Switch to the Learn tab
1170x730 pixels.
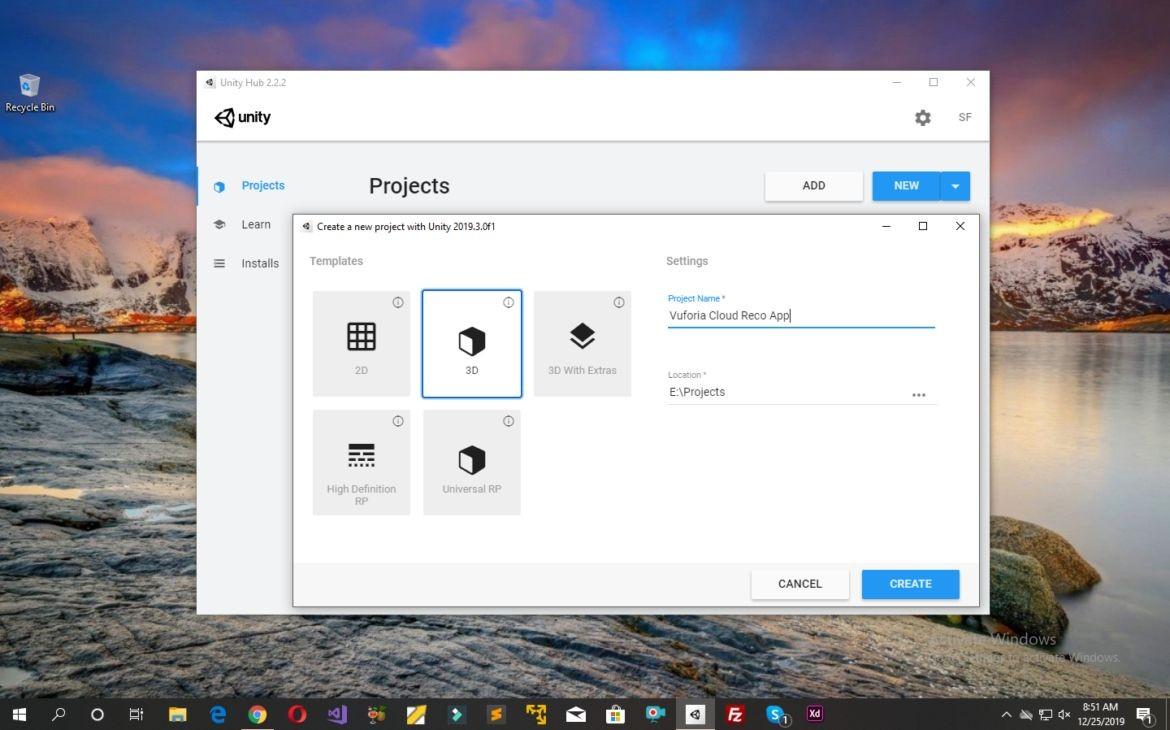point(241,225)
